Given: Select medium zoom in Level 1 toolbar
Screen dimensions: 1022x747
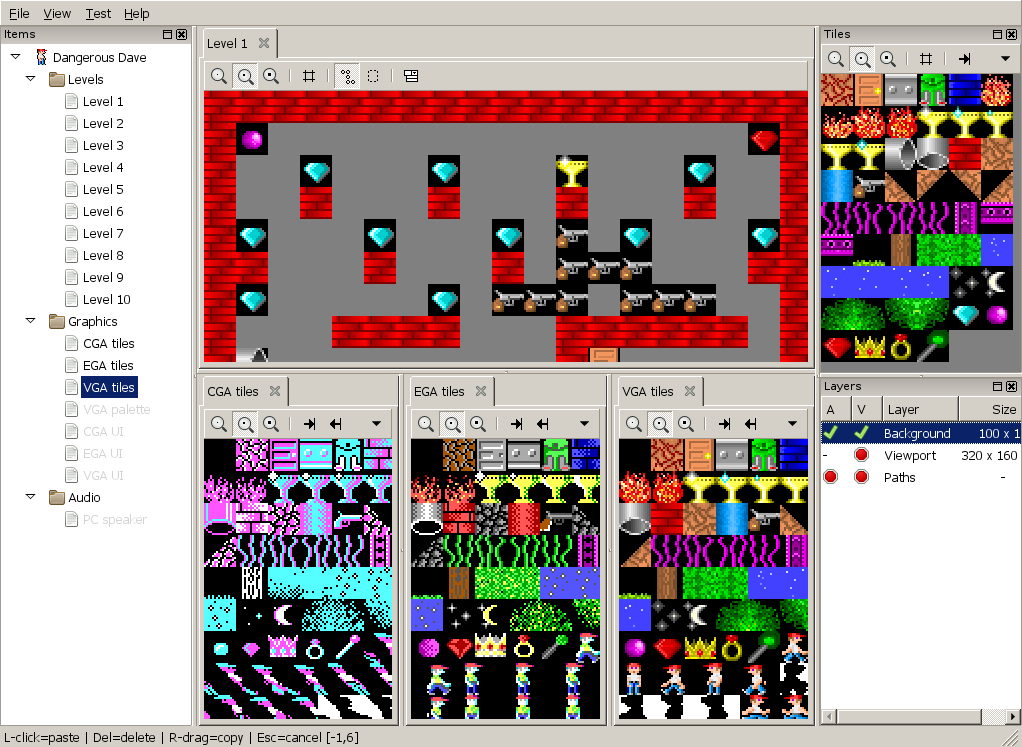Looking at the screenshot, I should [x=245, y=76].
